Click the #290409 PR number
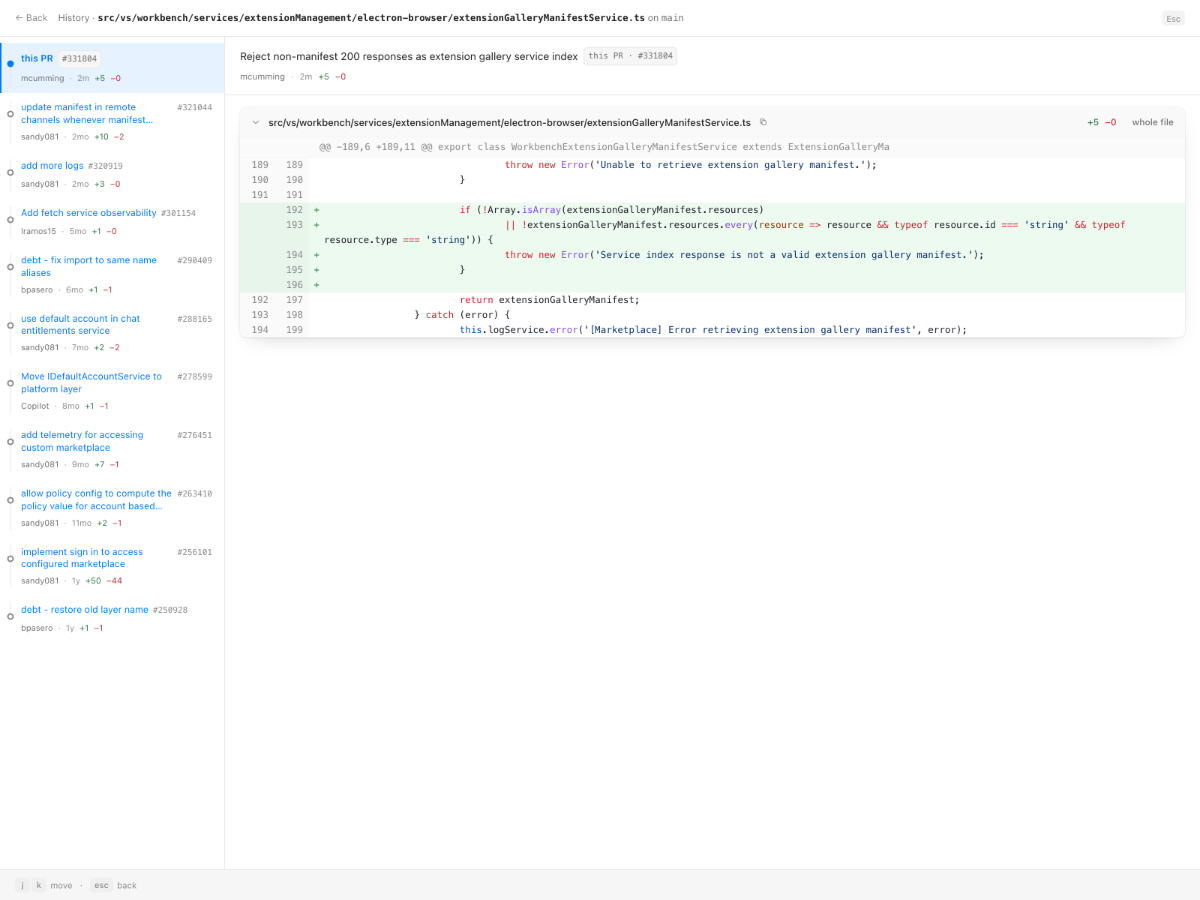This screenshot has width=1200, height=900. 195,260
